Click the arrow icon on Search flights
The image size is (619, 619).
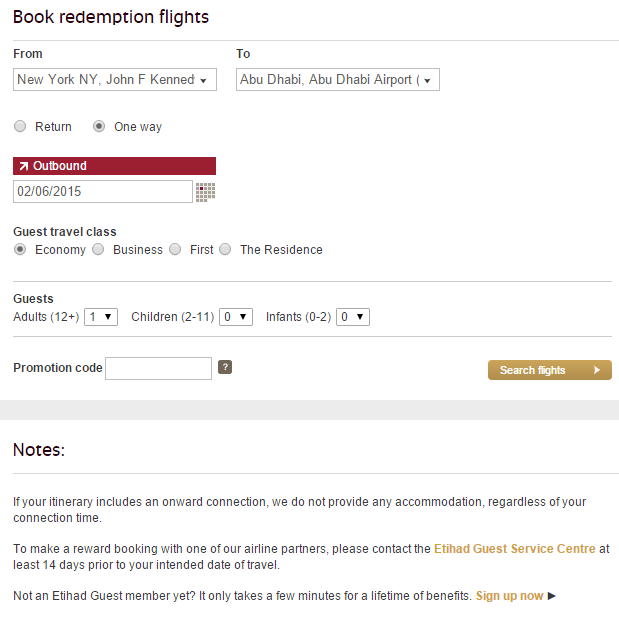click(597, 370)
